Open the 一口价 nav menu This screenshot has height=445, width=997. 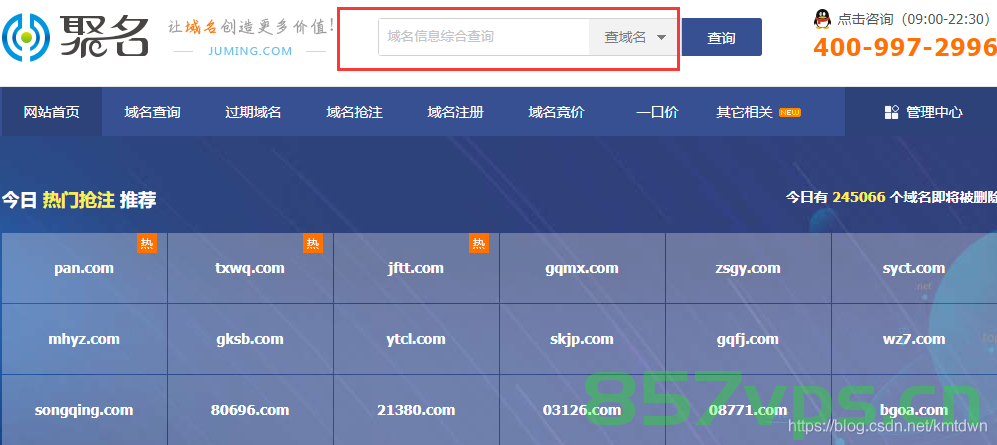pyautogui.click(x=657, y=113)
